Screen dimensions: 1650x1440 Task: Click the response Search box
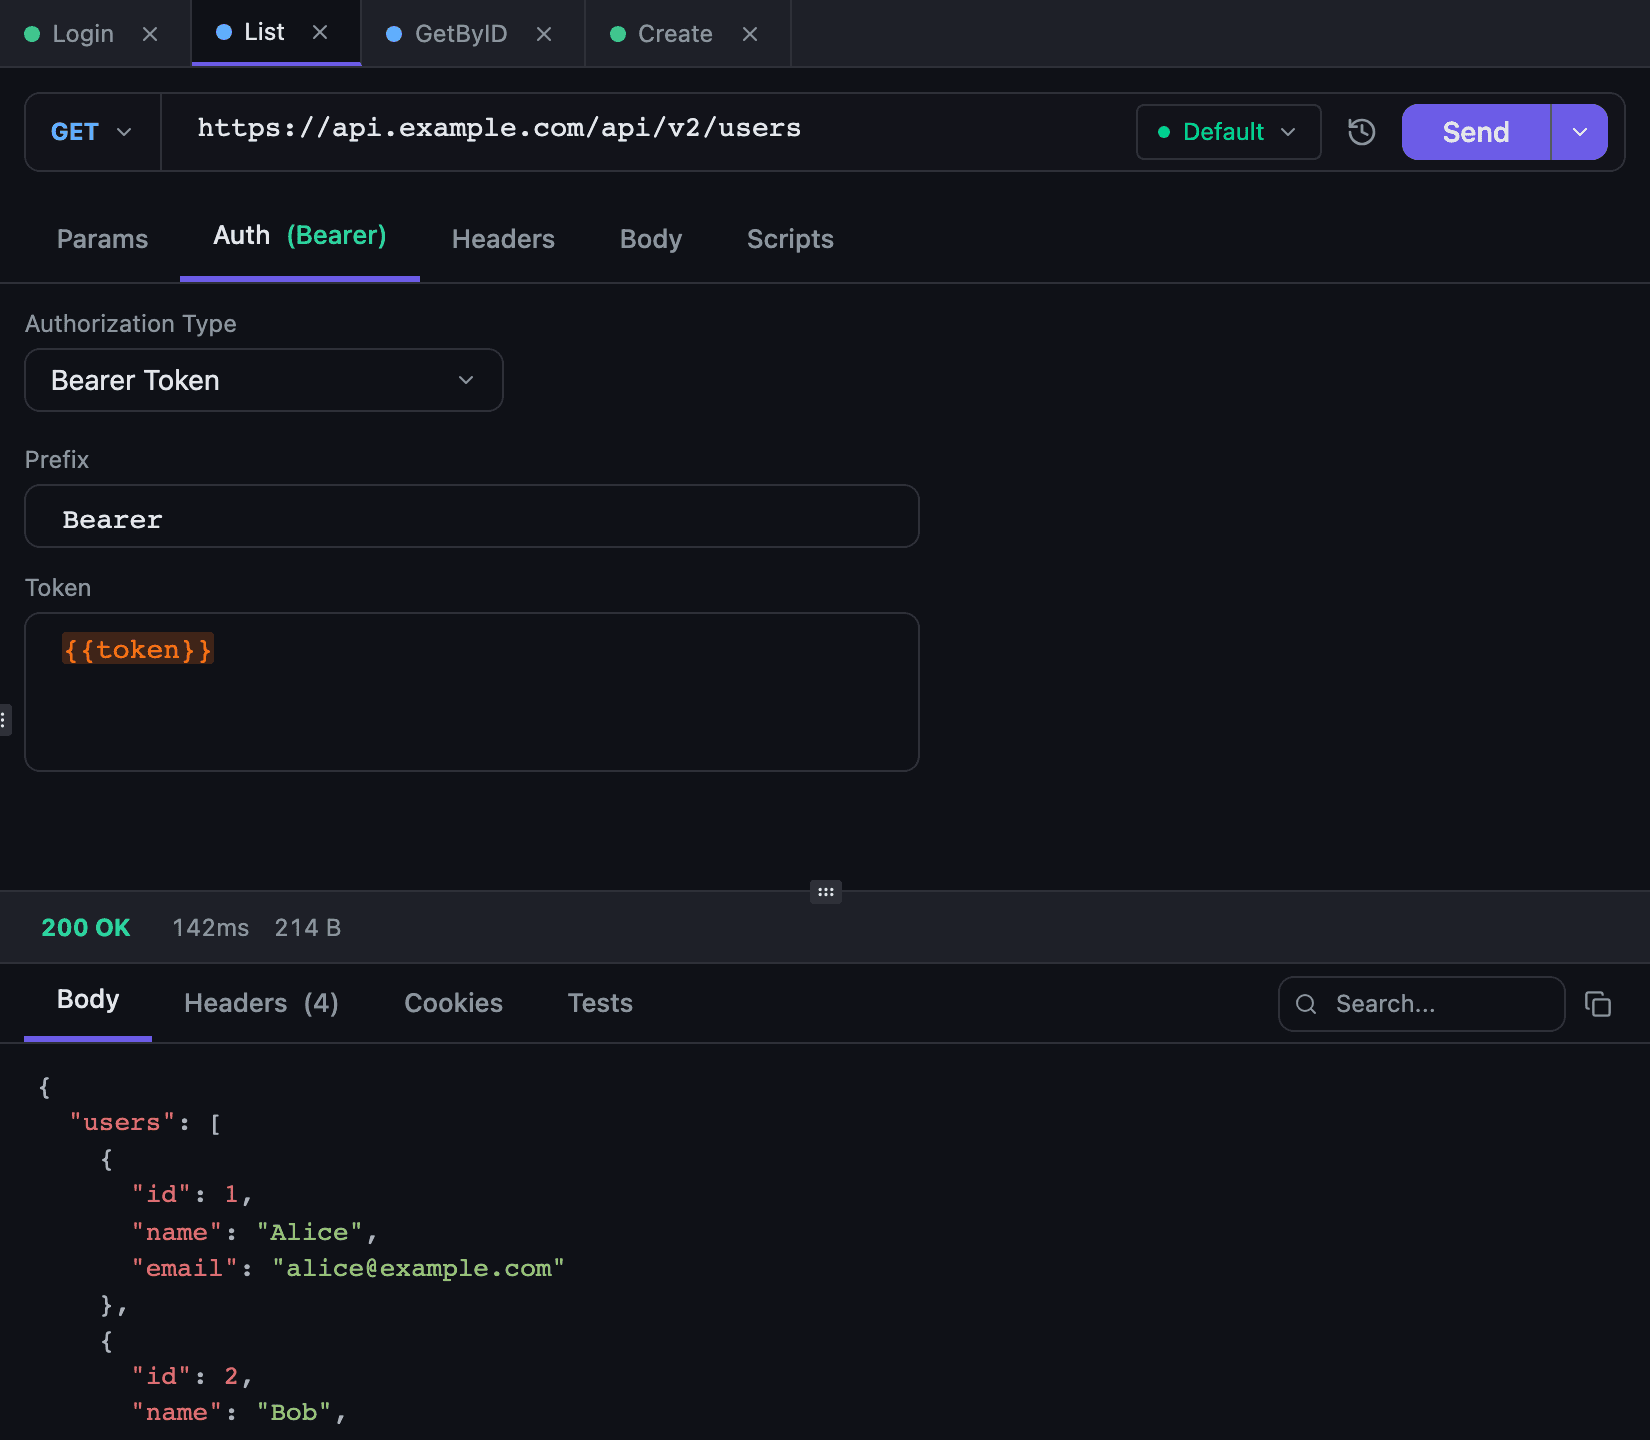pyautogui.click(x=1422, y=1004)
